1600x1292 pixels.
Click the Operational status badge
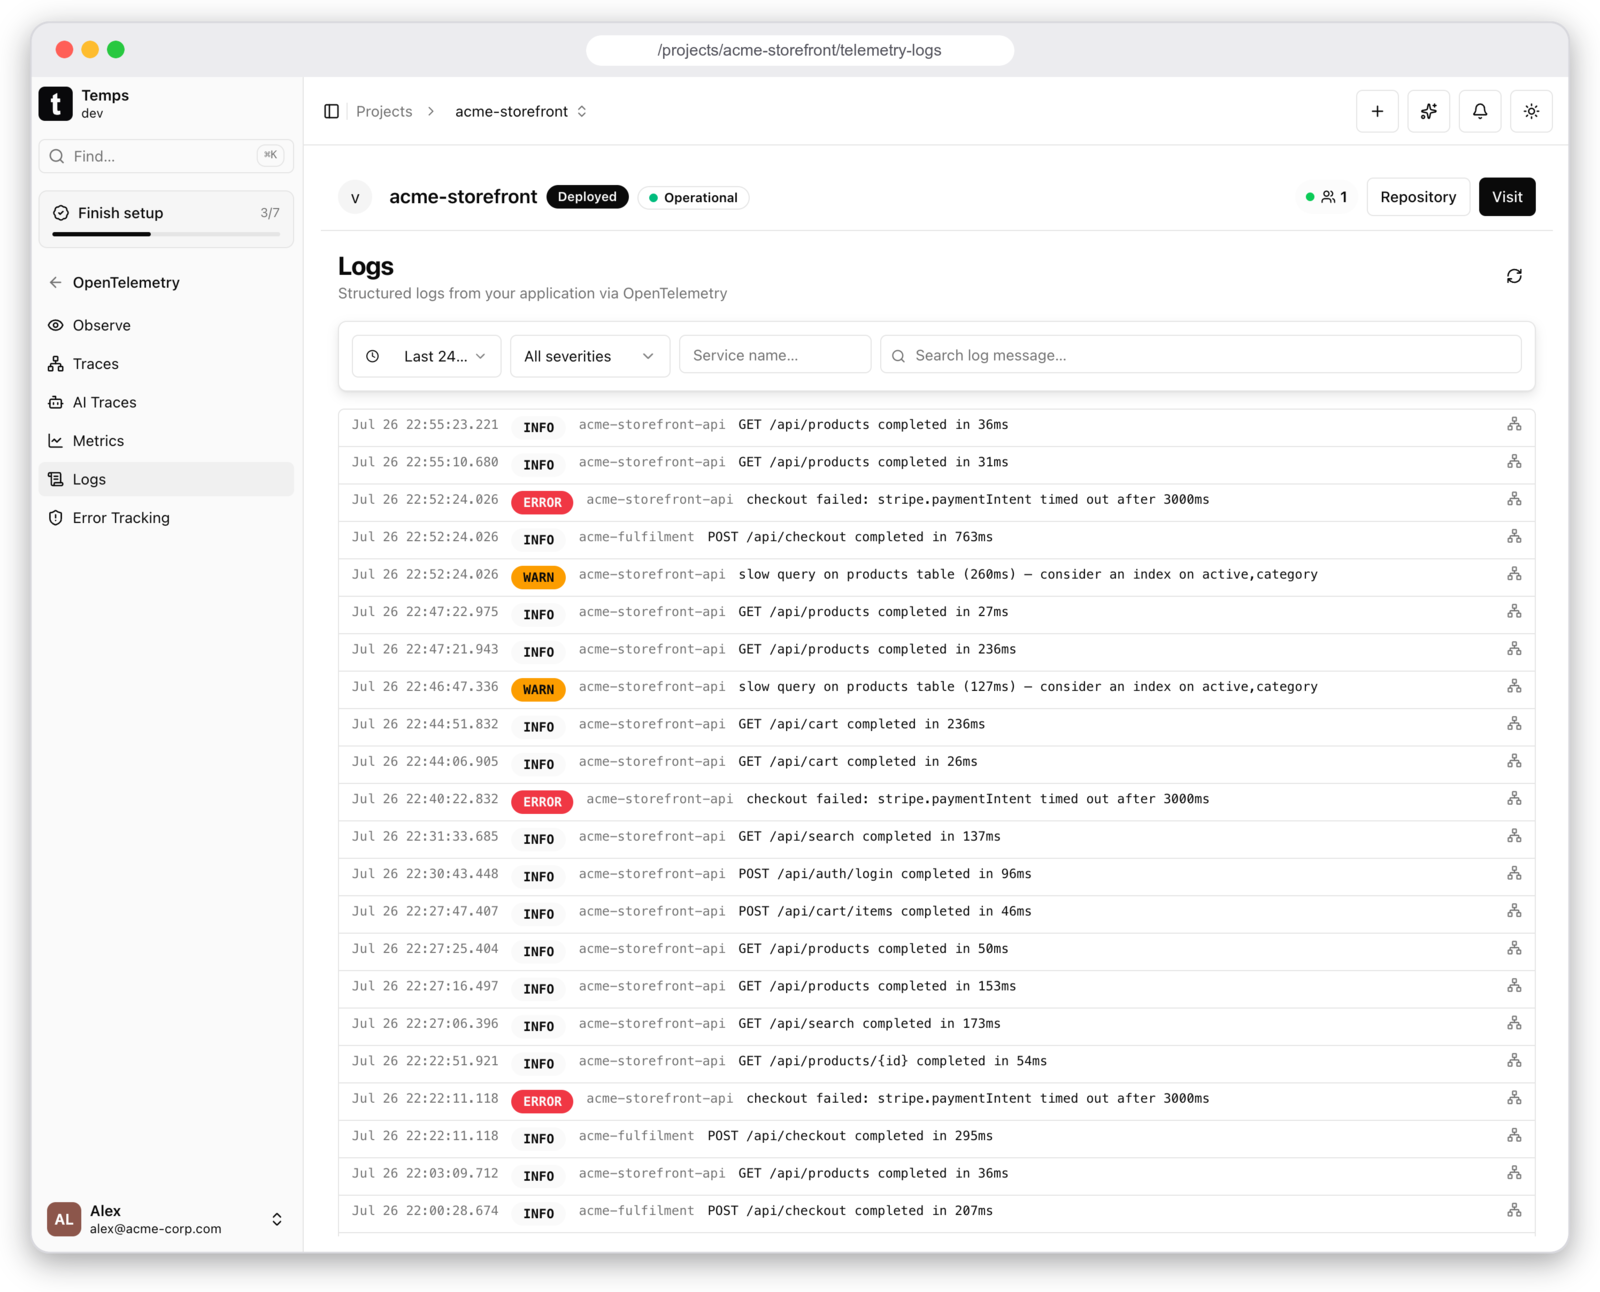coord(693,198)
